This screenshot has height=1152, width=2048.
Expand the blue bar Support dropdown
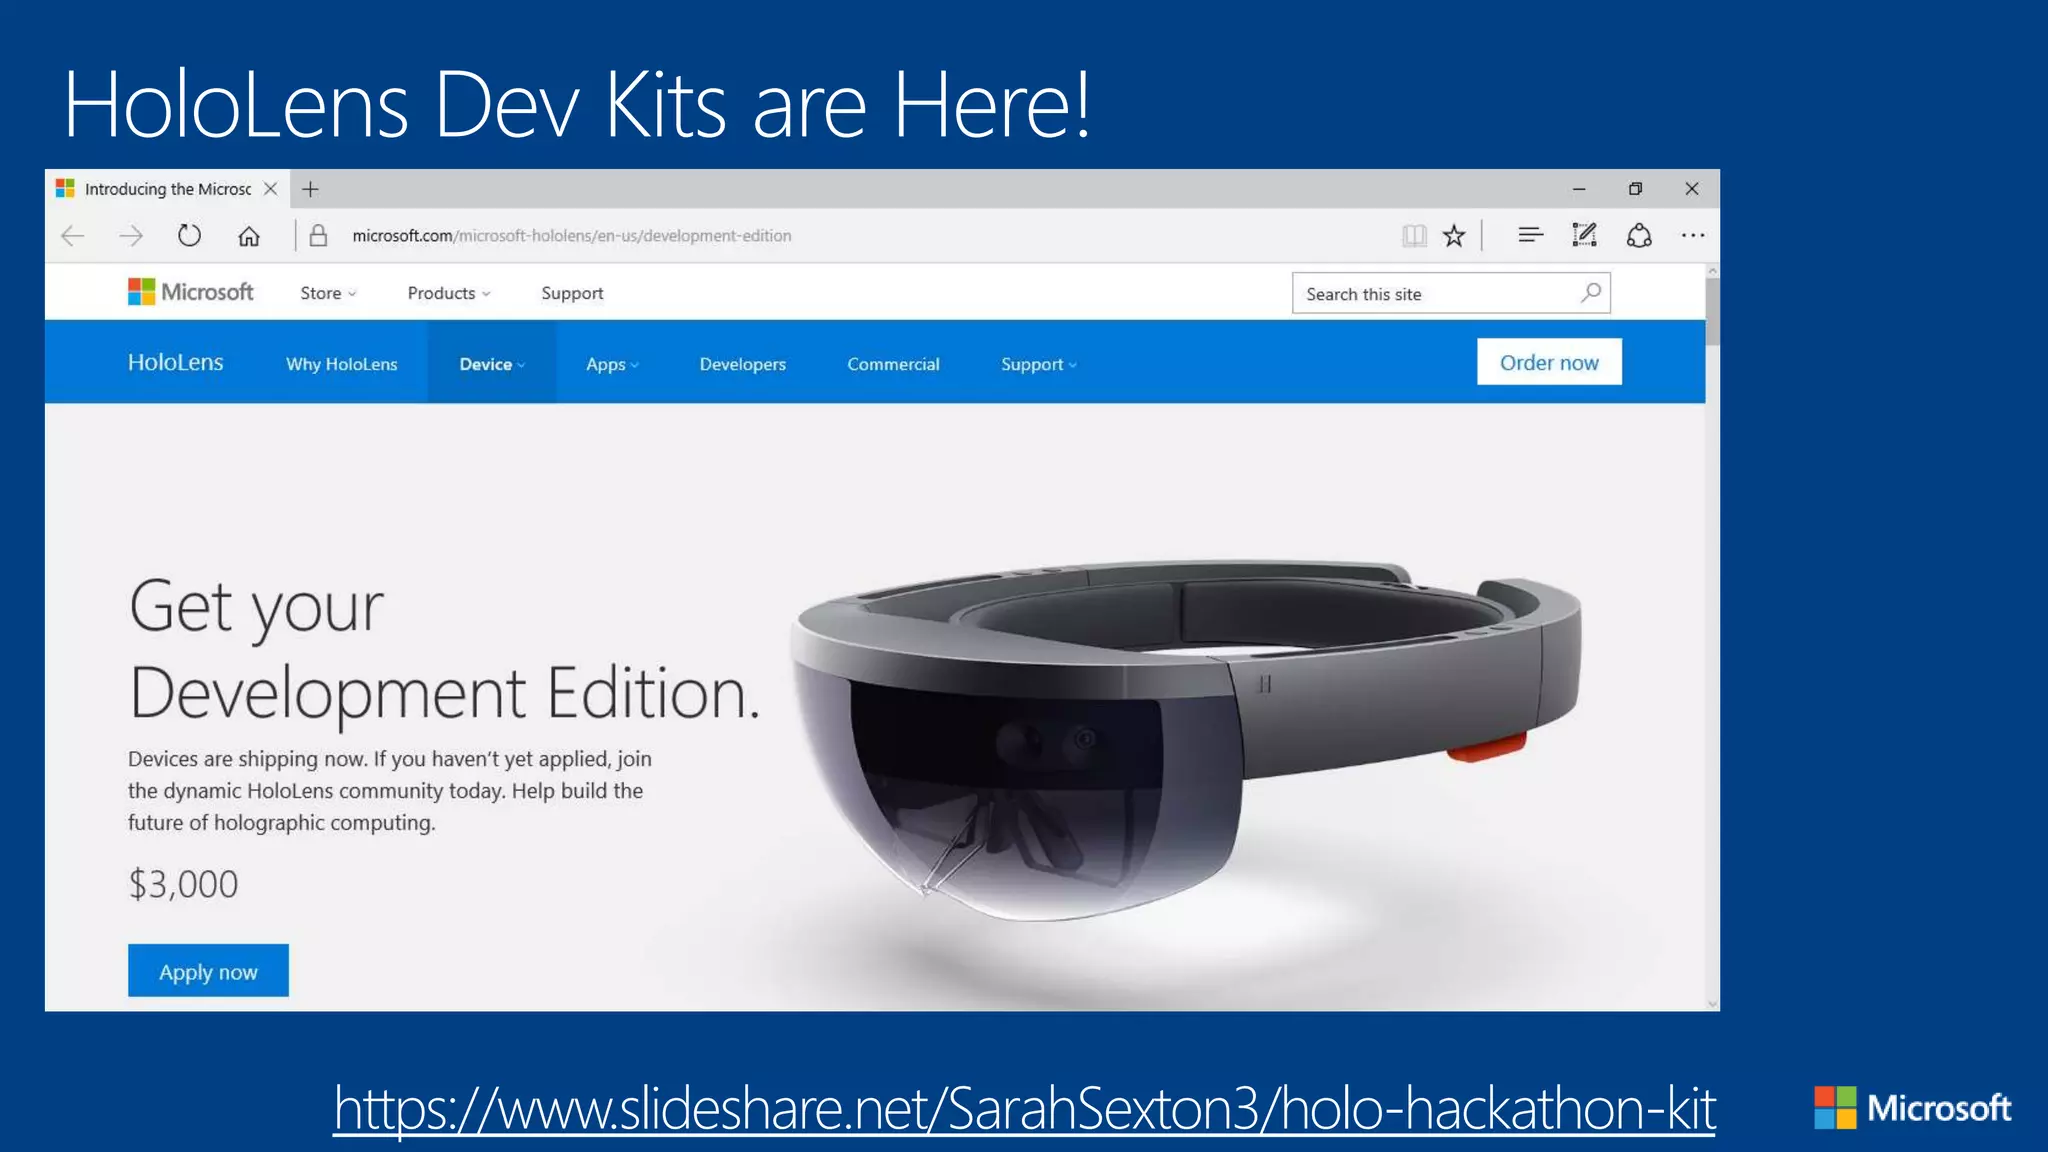coord(1039,364)
